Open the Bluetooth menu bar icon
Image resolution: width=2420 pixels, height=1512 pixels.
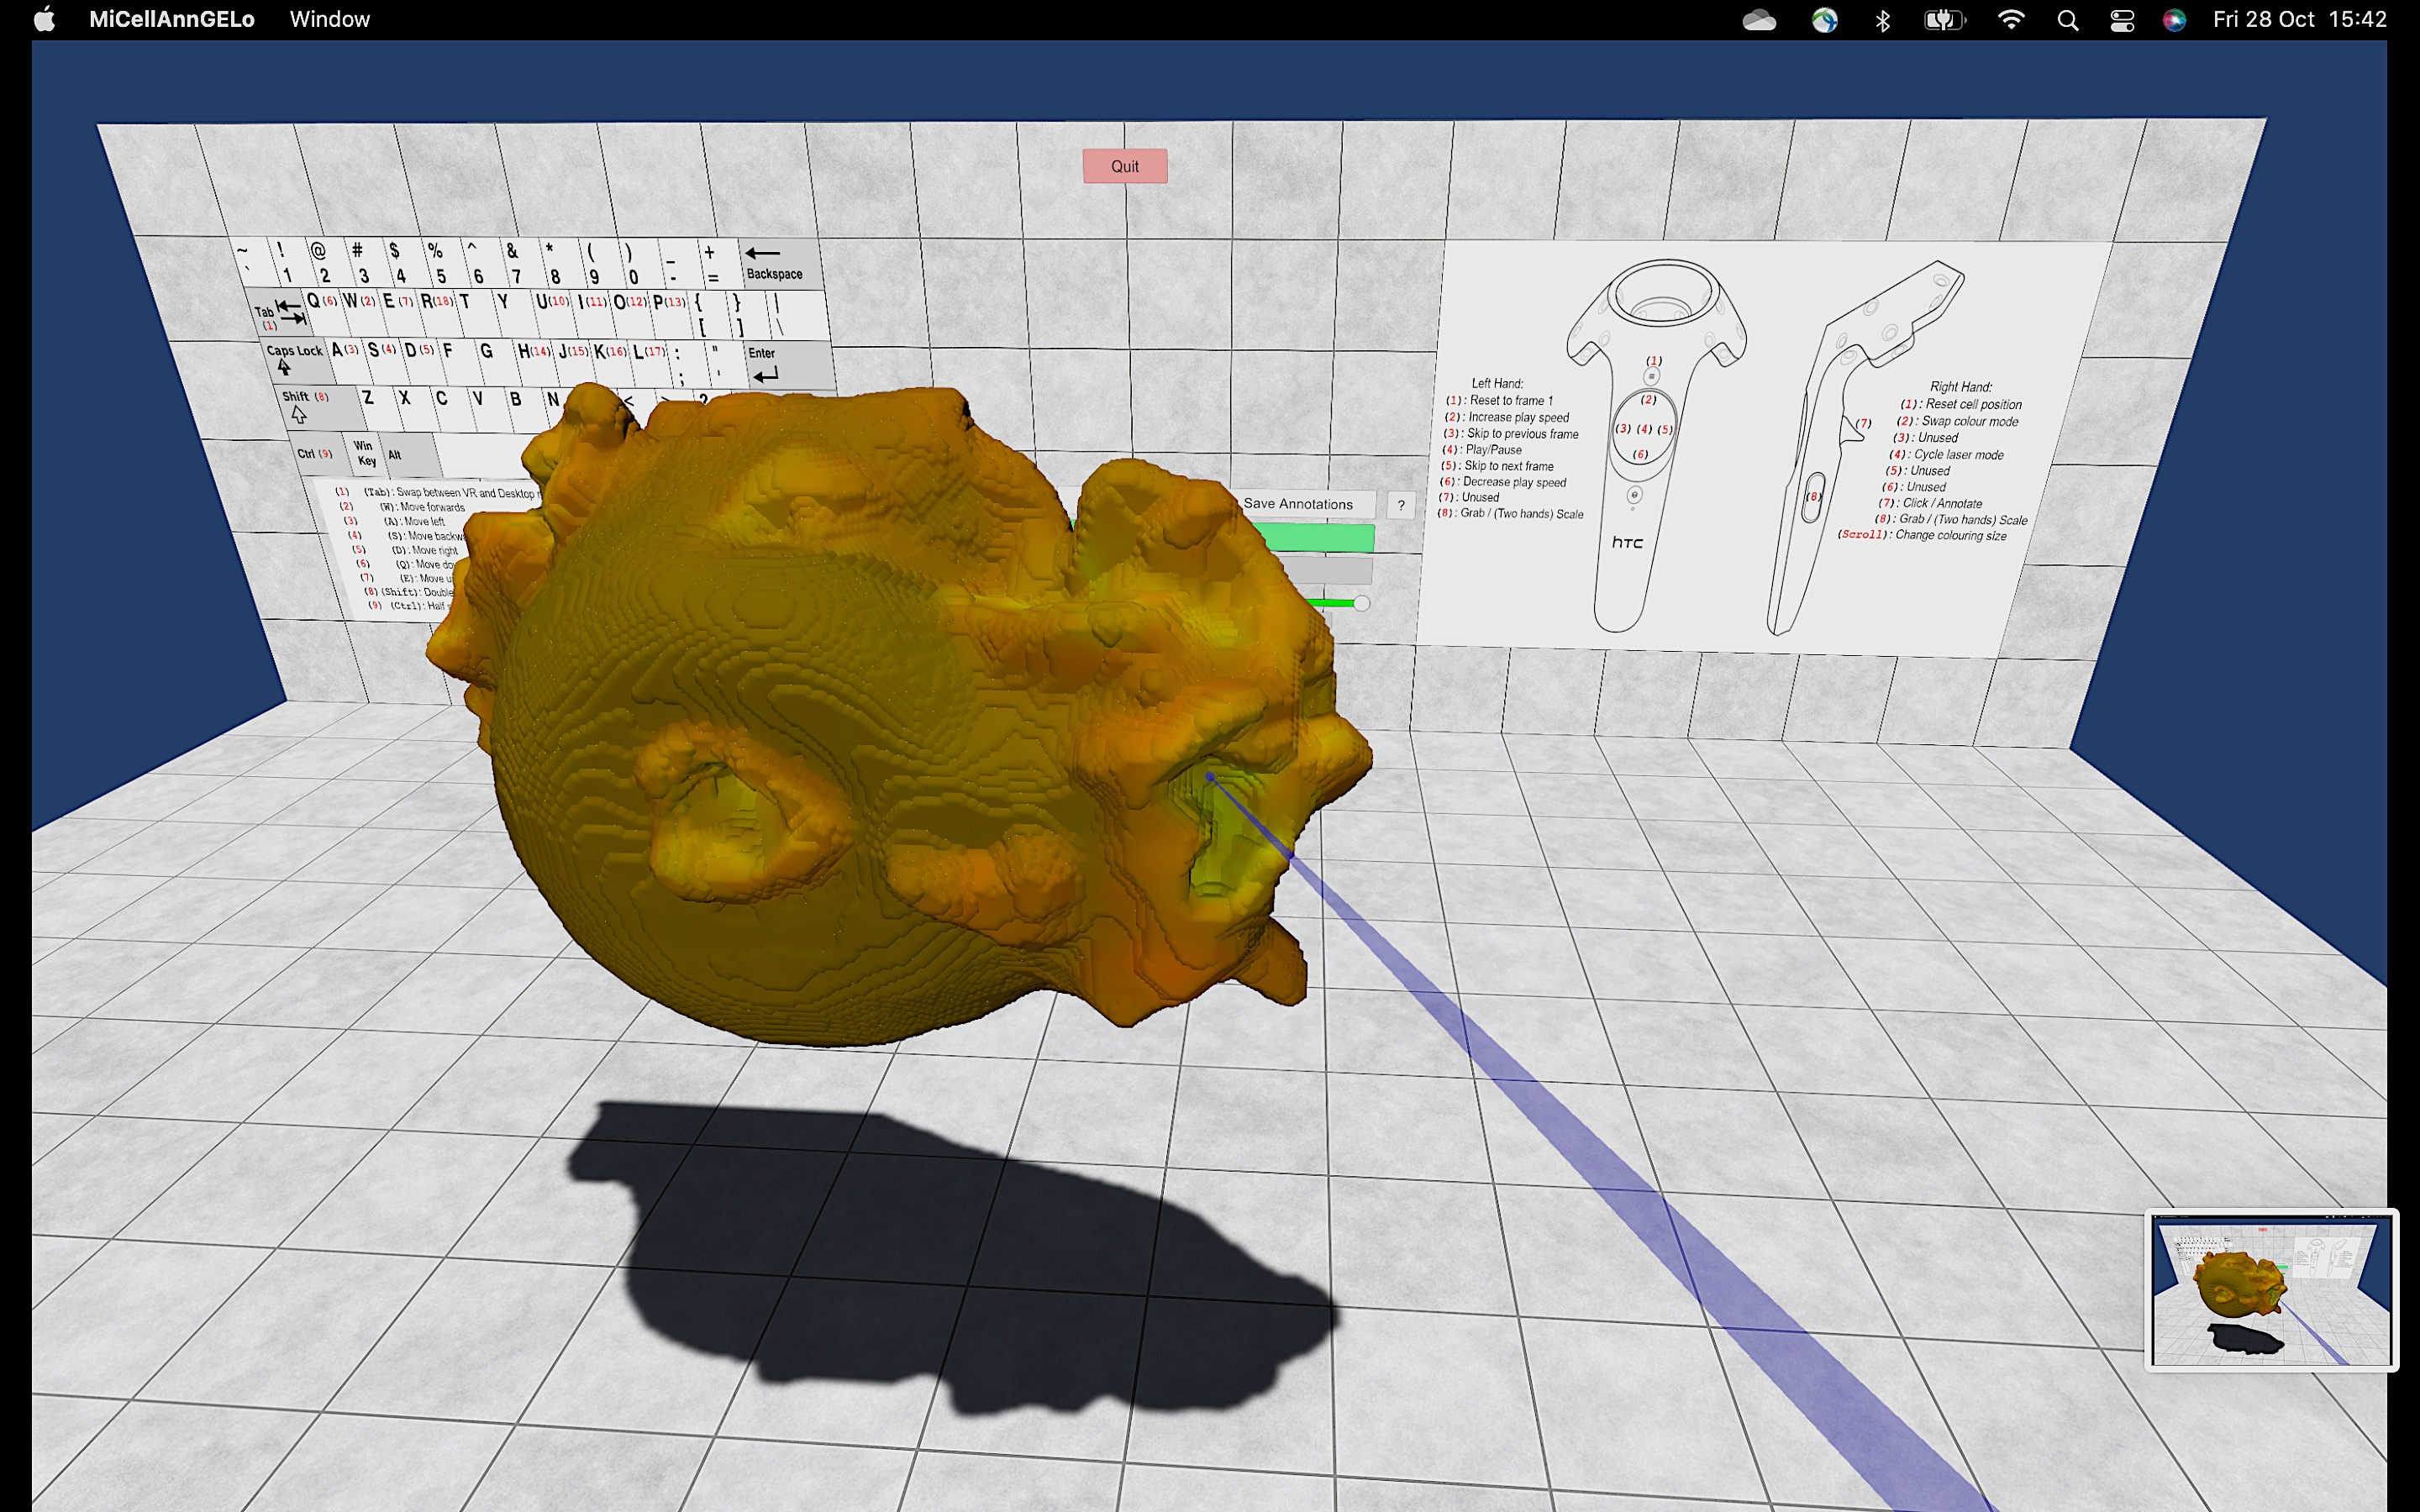pyautogui.click(x=1883, y=20)
